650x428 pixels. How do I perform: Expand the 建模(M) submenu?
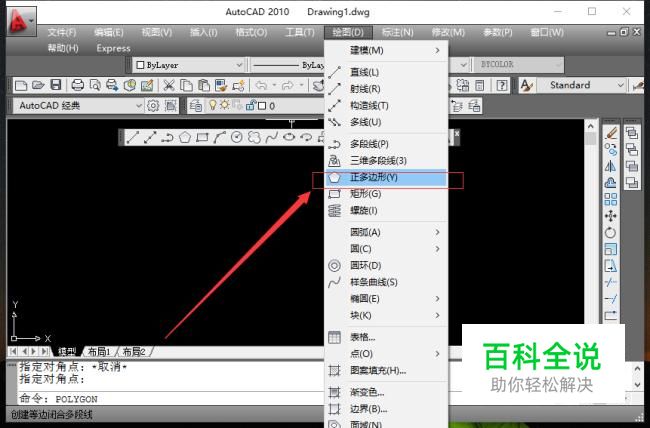tap(386, 50)
